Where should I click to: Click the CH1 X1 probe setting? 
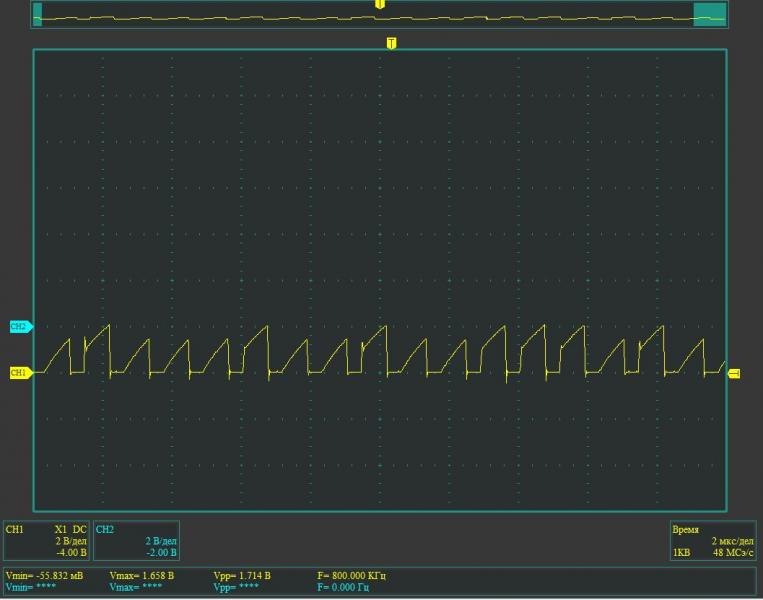(61, 529)
